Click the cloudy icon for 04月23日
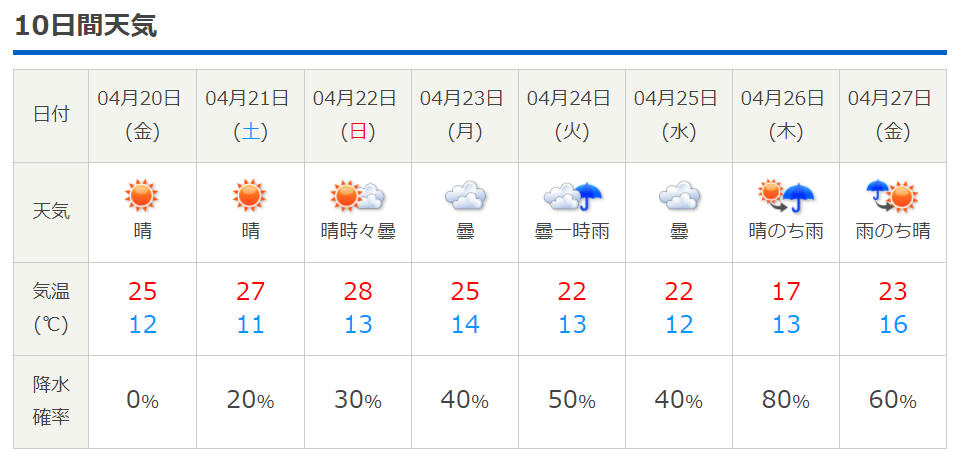The height and width of the screenshot is (460, 965). [x=465, y=196]
